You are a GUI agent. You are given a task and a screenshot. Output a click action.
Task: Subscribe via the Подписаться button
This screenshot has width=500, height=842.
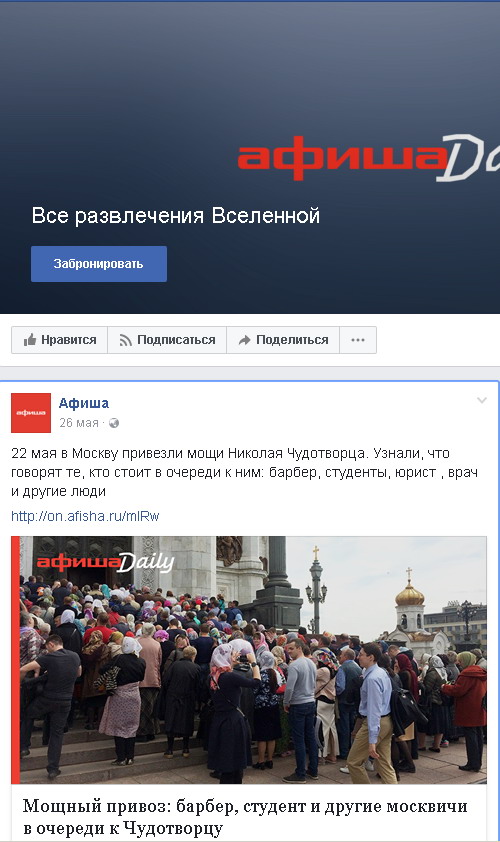click(x=167, y=340)
